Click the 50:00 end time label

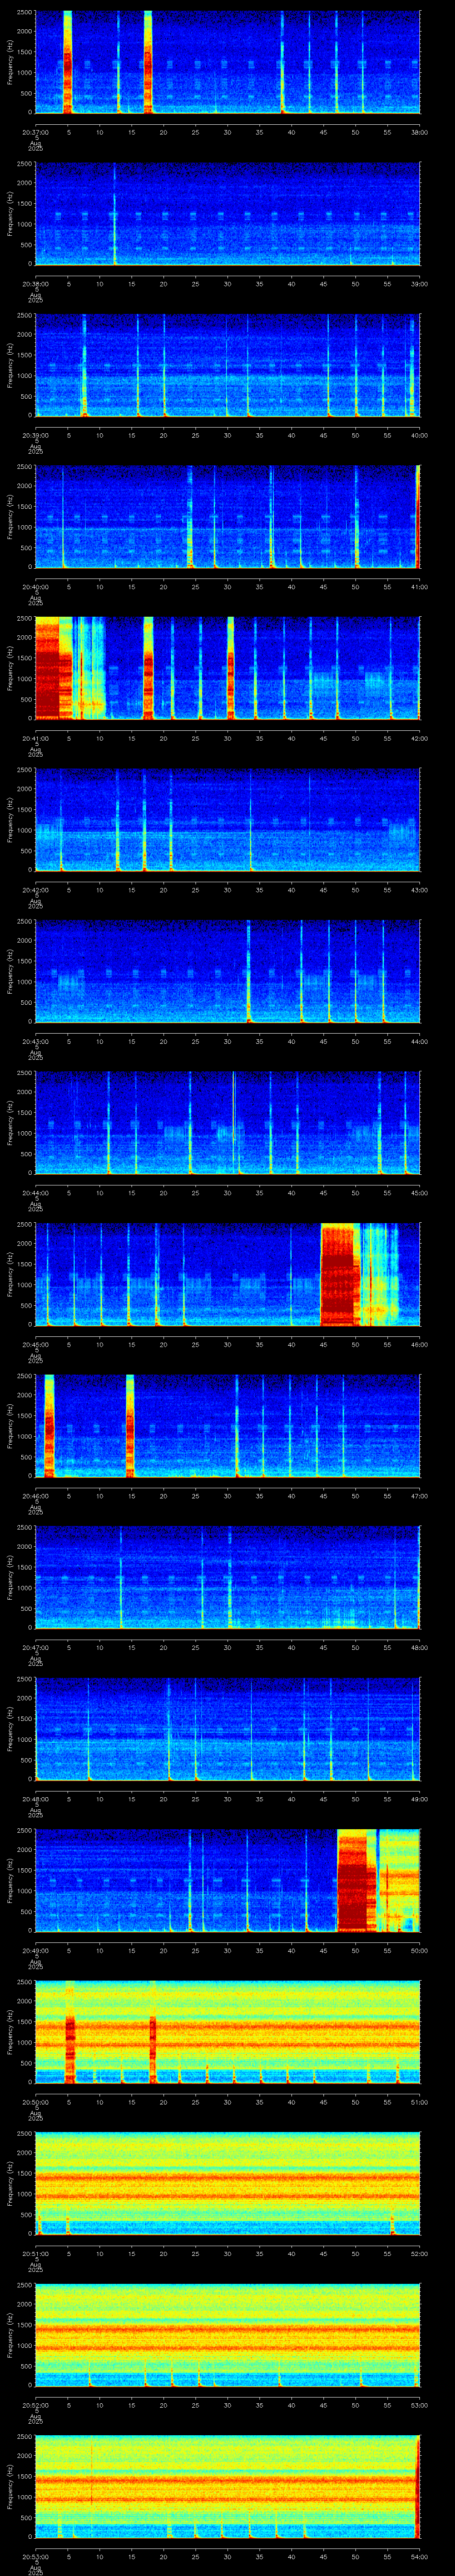tap(420, 1950)
